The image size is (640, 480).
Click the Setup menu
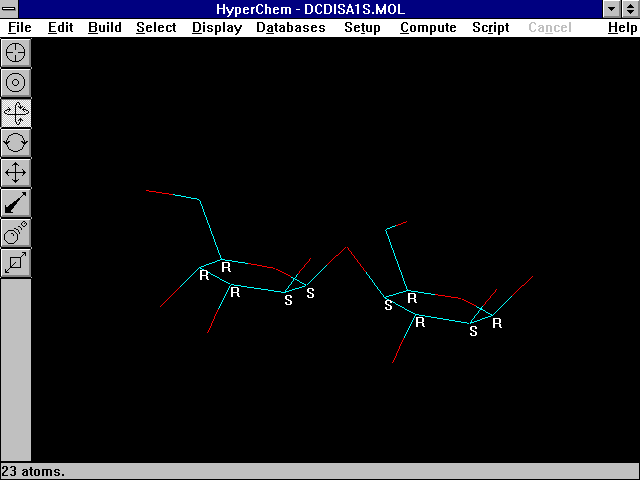click(362, 27)
